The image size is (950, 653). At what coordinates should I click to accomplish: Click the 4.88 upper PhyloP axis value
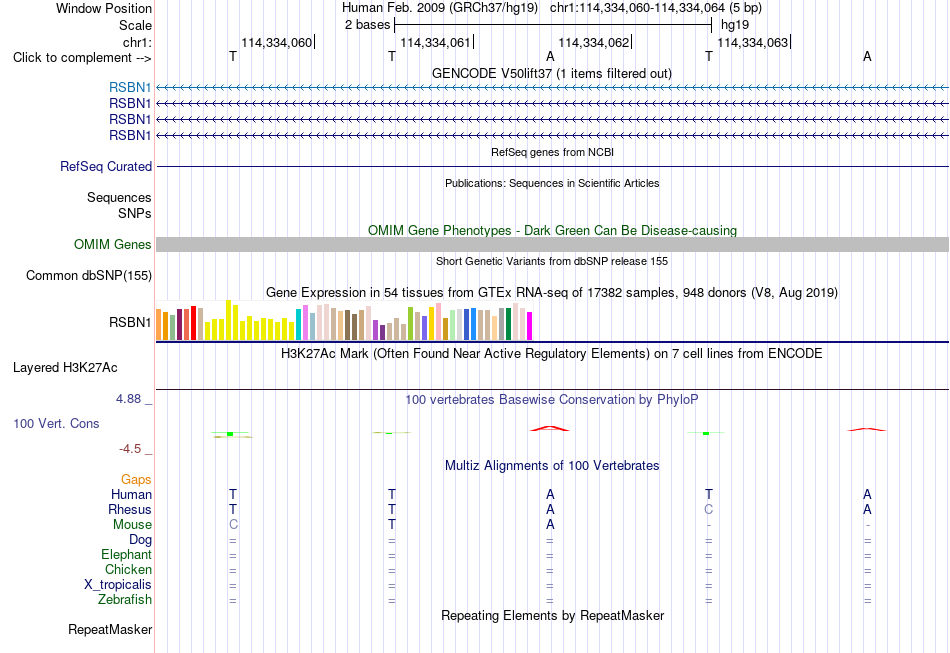coord(128,399)
